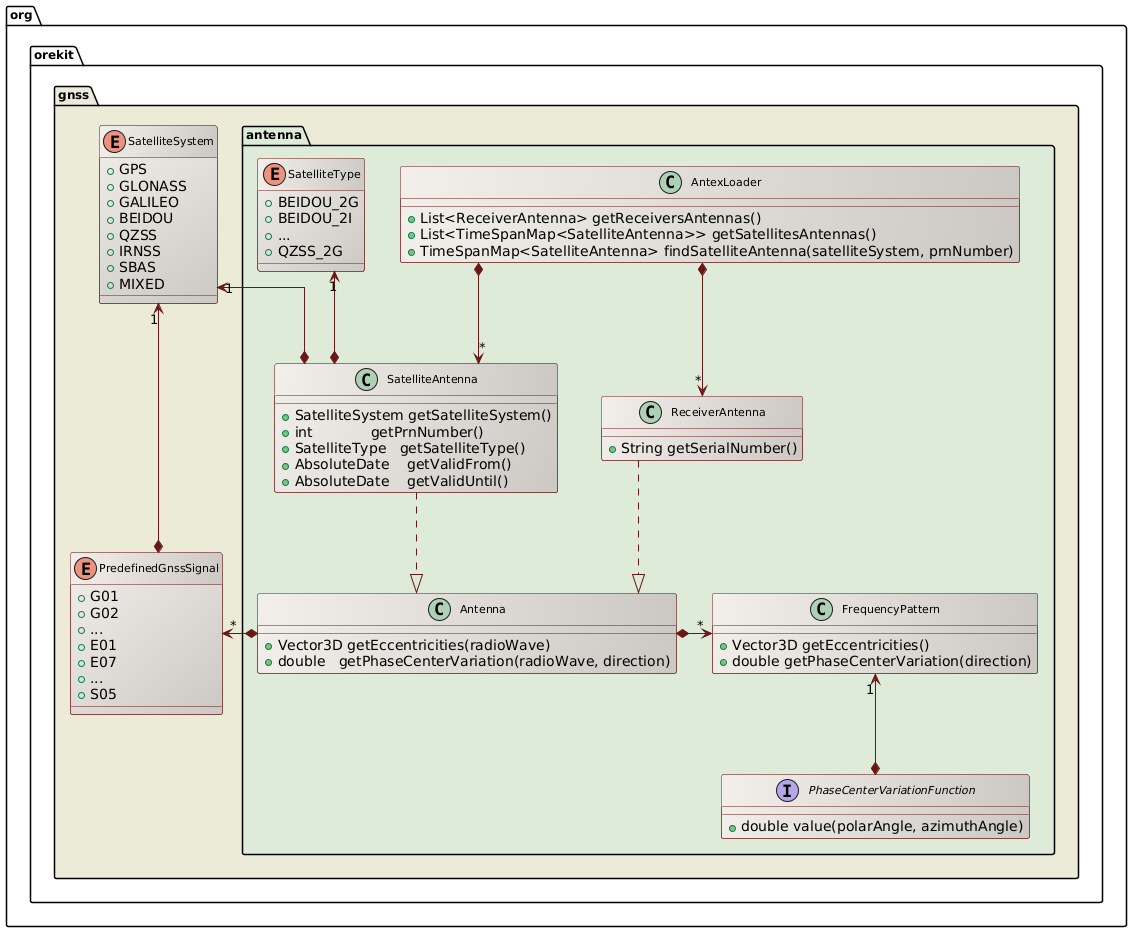Click the enum icon on SatelliteSystem

(113, 141)
